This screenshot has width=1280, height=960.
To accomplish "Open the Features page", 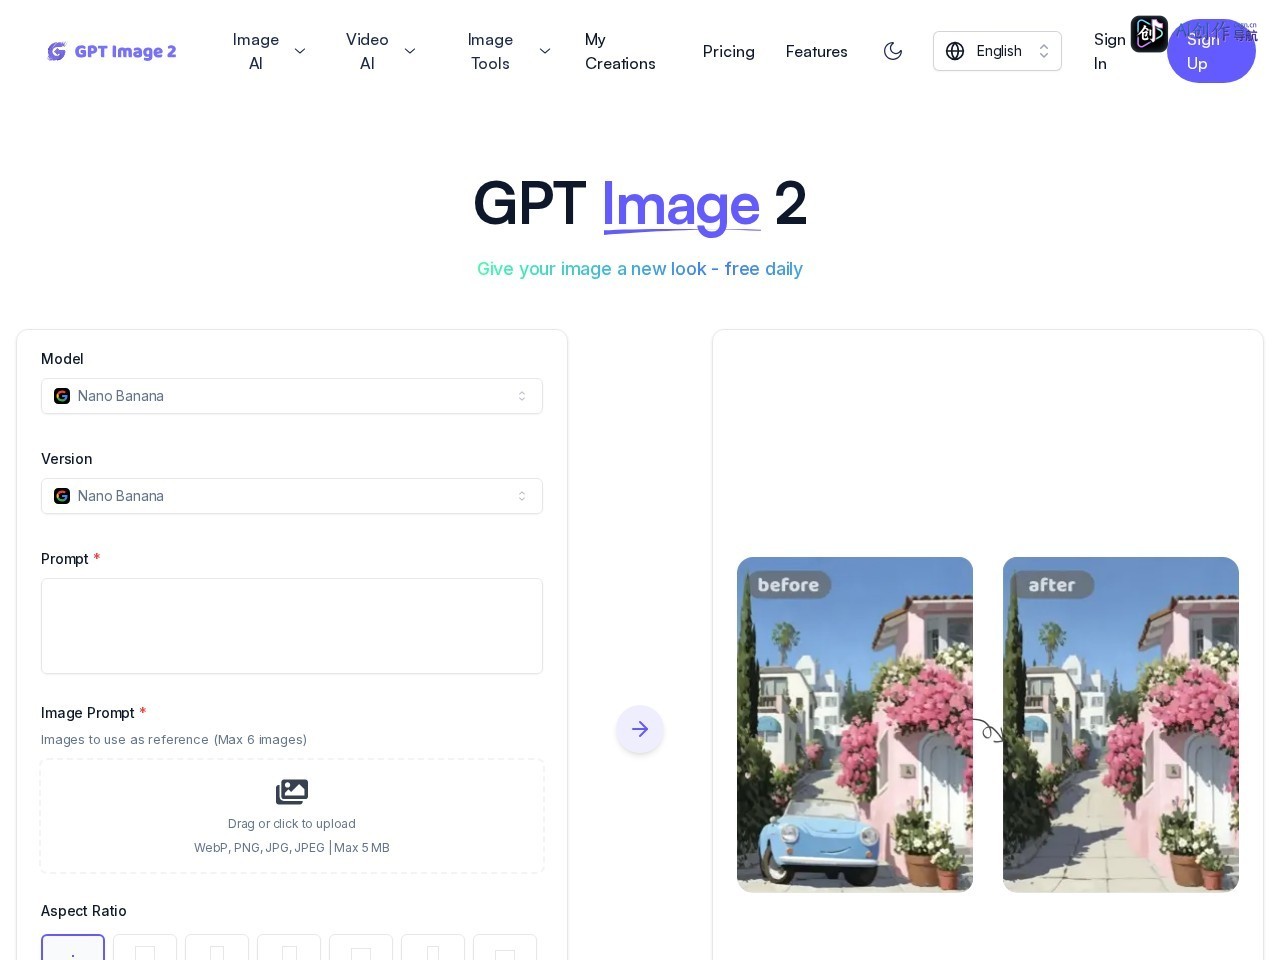I will click(816, 51).
